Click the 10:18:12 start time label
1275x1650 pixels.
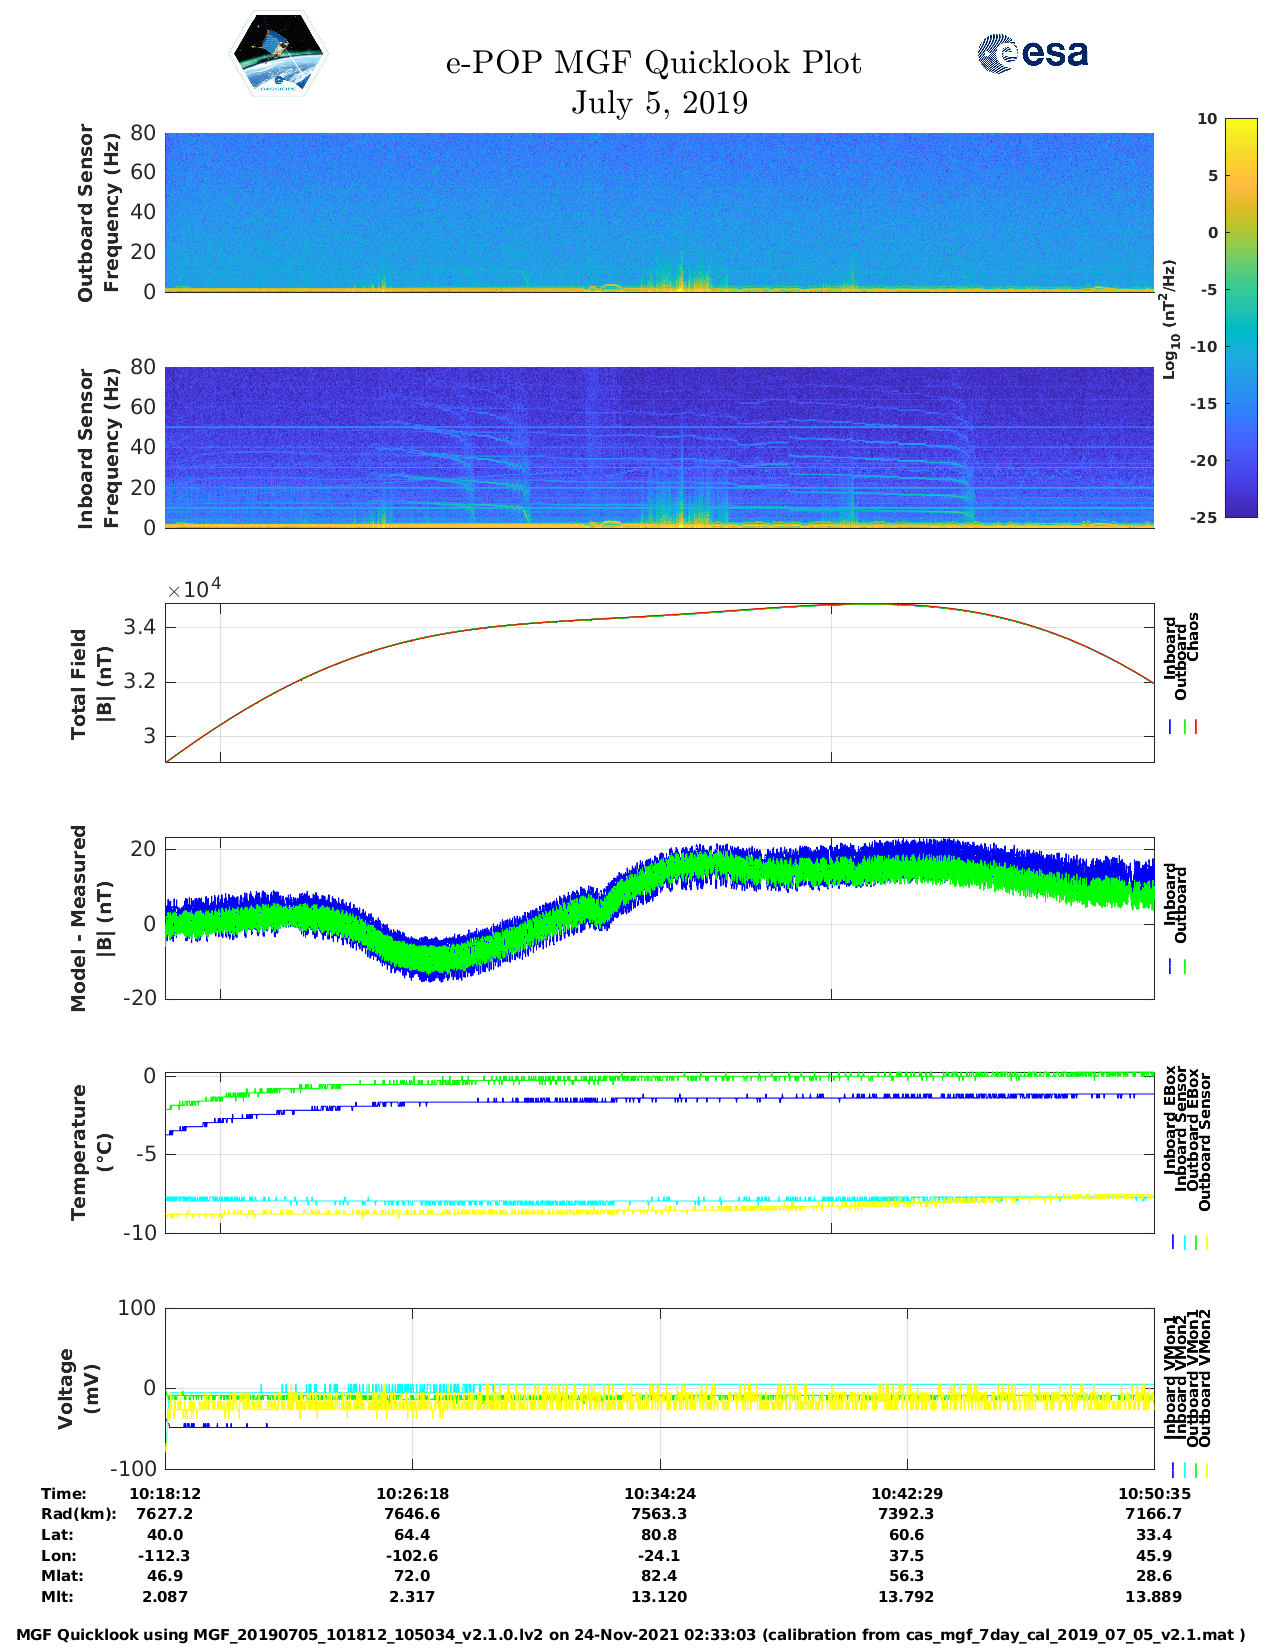[x=165, y=1493]
